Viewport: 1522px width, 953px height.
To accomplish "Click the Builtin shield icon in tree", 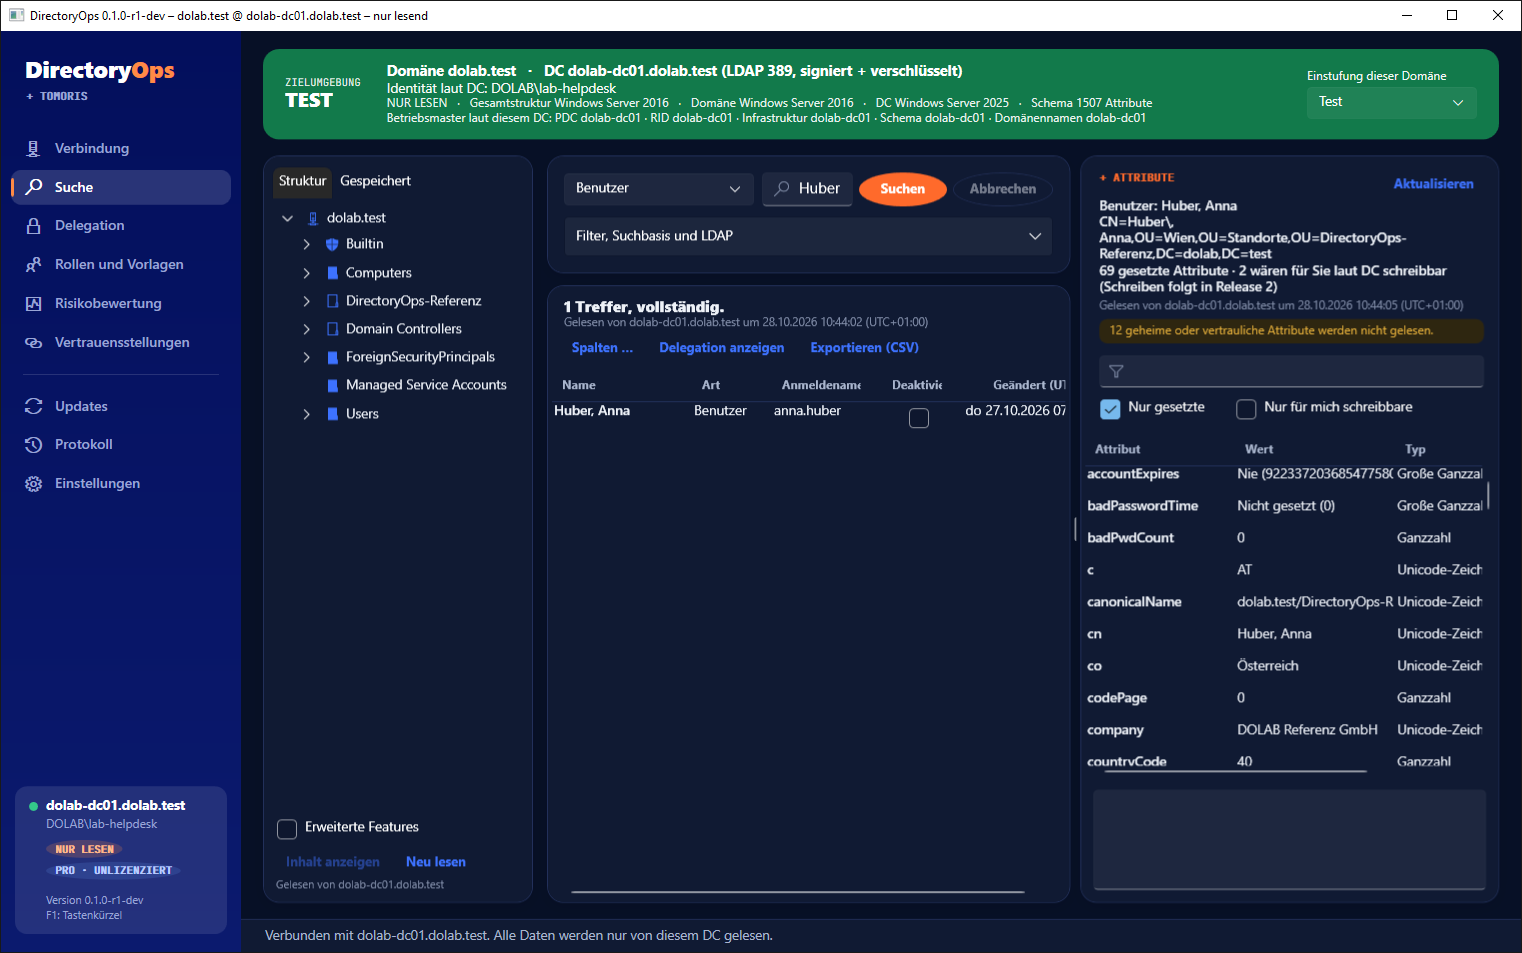I will [332, 244].
